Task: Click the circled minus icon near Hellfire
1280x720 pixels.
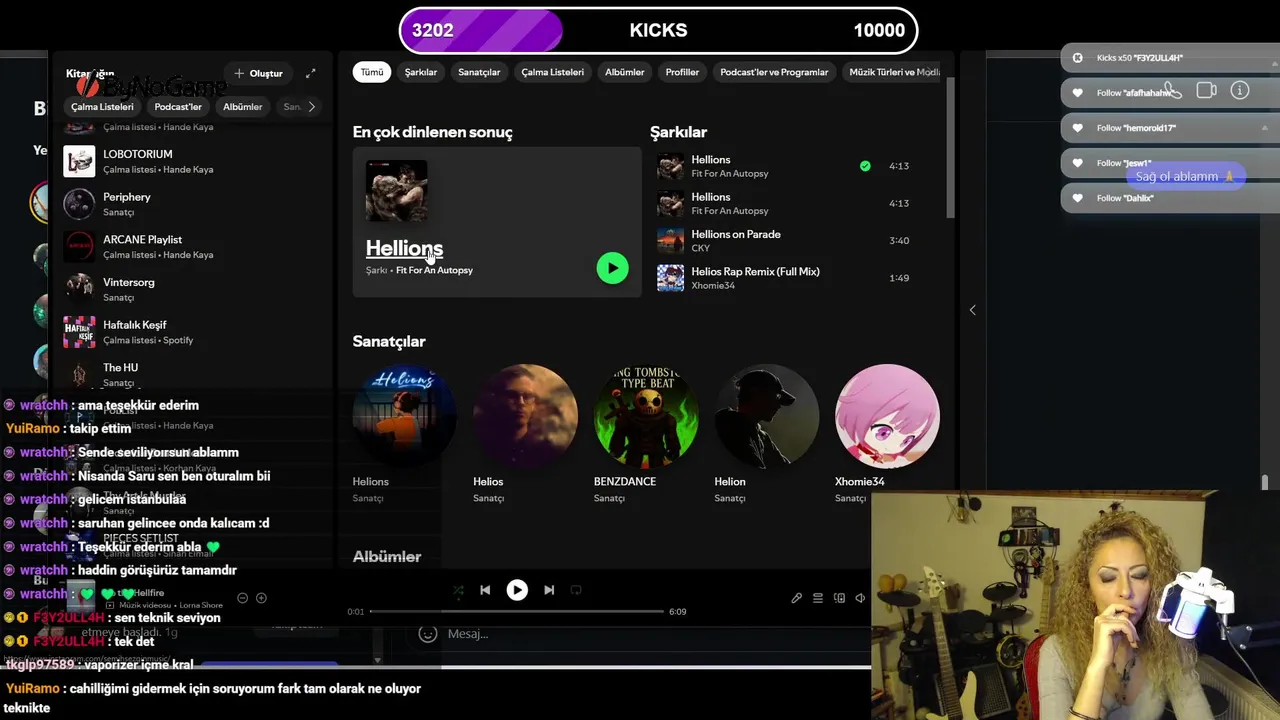Action: [242, 598]
